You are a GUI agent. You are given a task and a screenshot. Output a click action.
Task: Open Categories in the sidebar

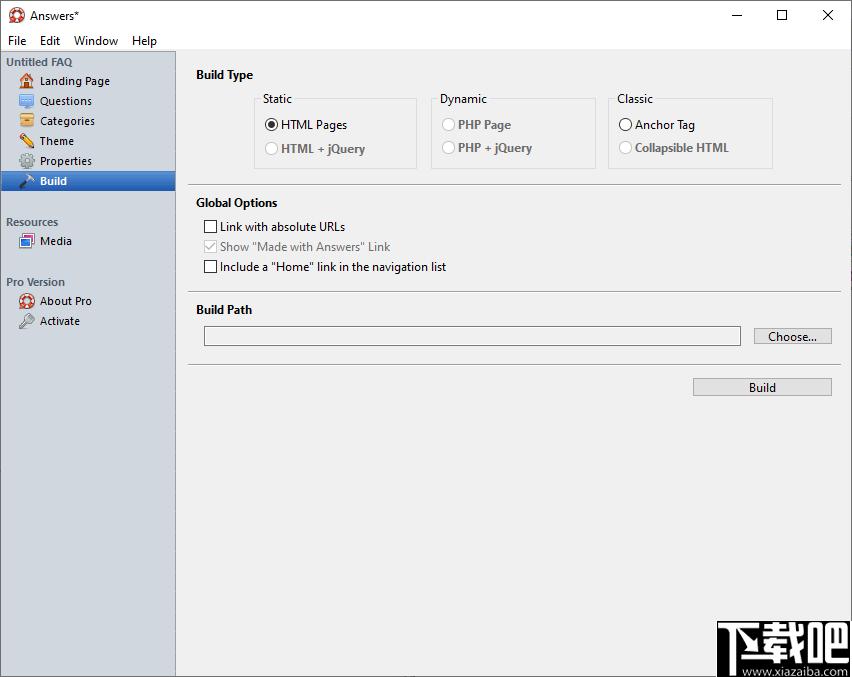pos(88,121)
